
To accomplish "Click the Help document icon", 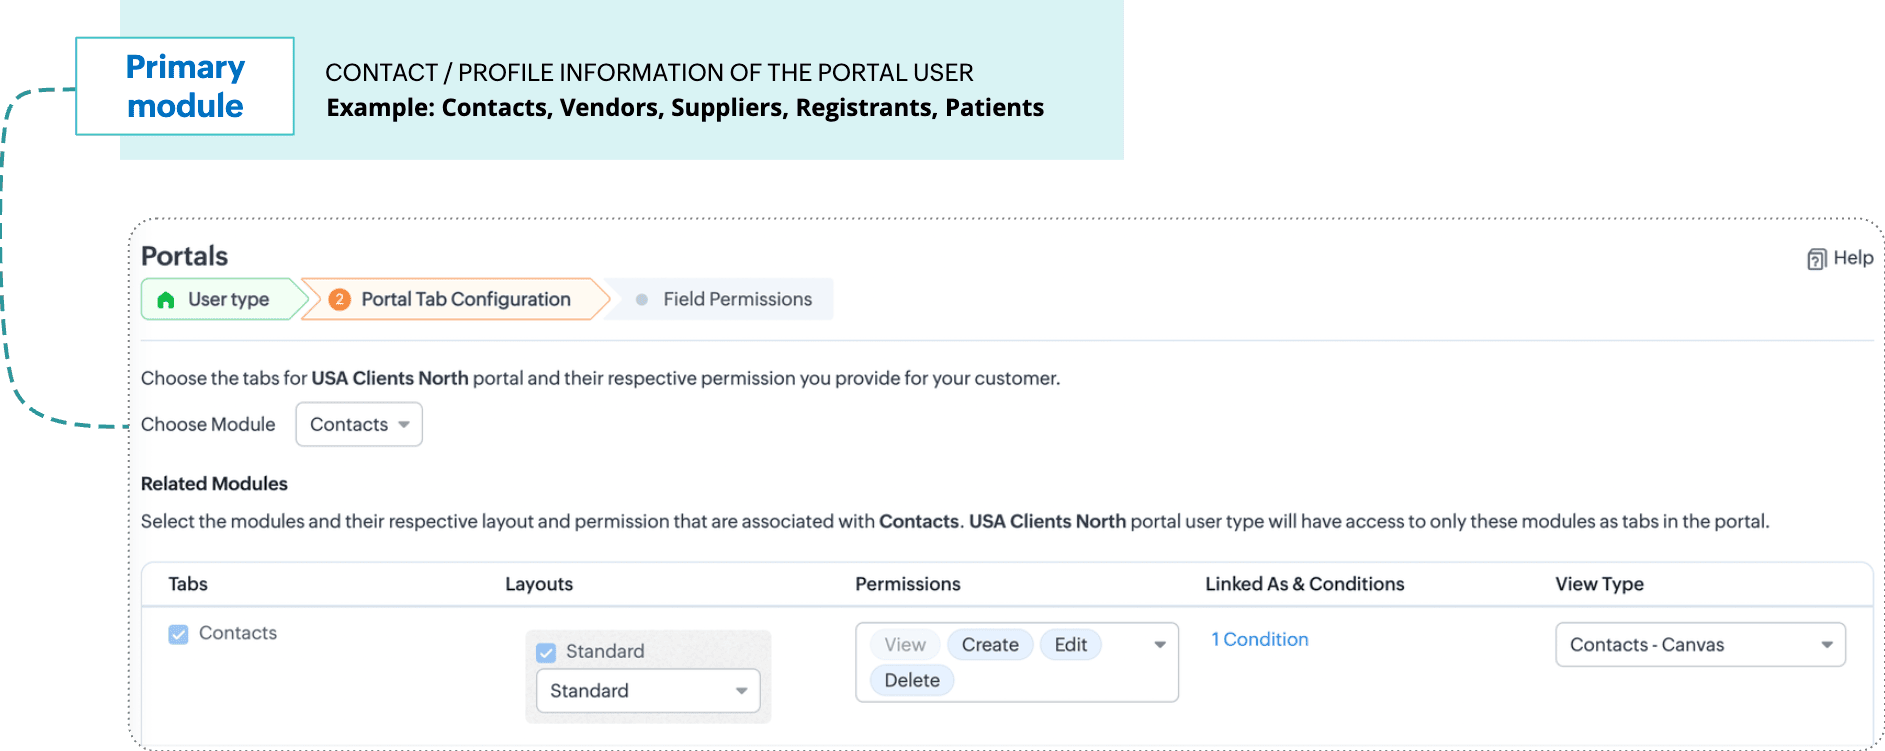I will coord(1816,259).
